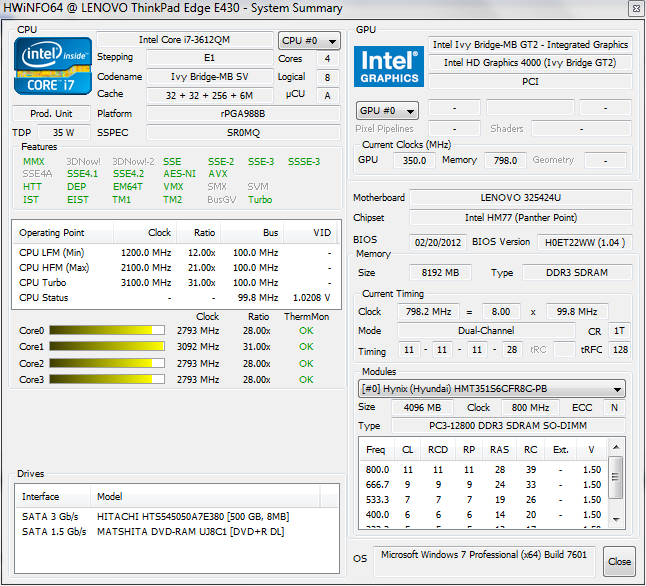646x586 pixels.
Task: Click the Core1 usage bar
Action: coord(107,347)
